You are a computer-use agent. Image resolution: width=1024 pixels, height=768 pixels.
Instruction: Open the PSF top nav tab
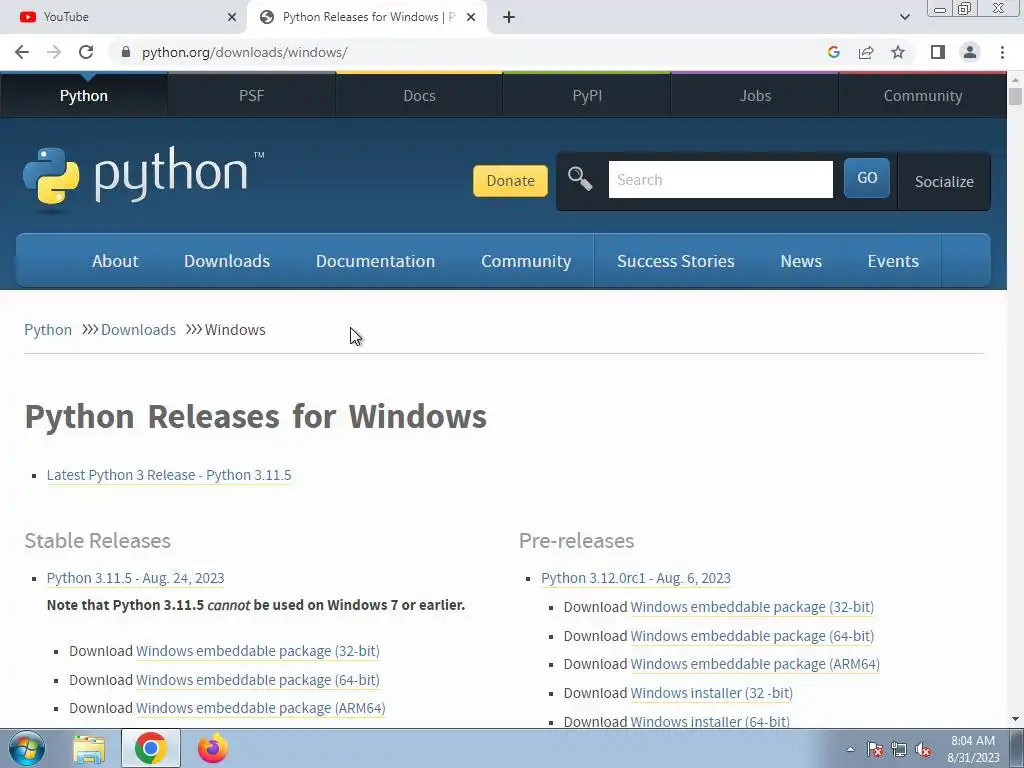(x=251, y=95)
